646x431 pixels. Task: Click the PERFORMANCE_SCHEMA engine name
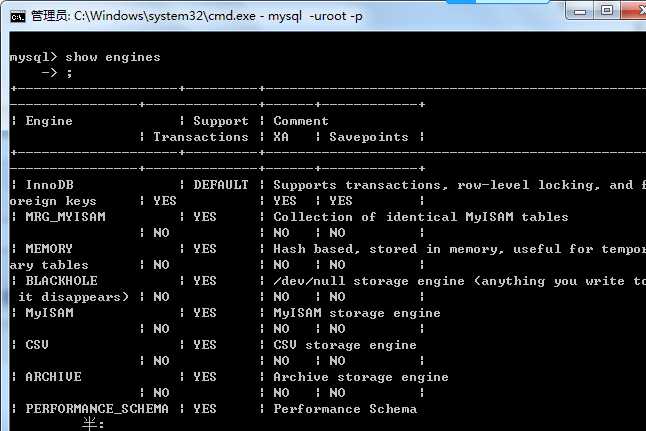97,409
